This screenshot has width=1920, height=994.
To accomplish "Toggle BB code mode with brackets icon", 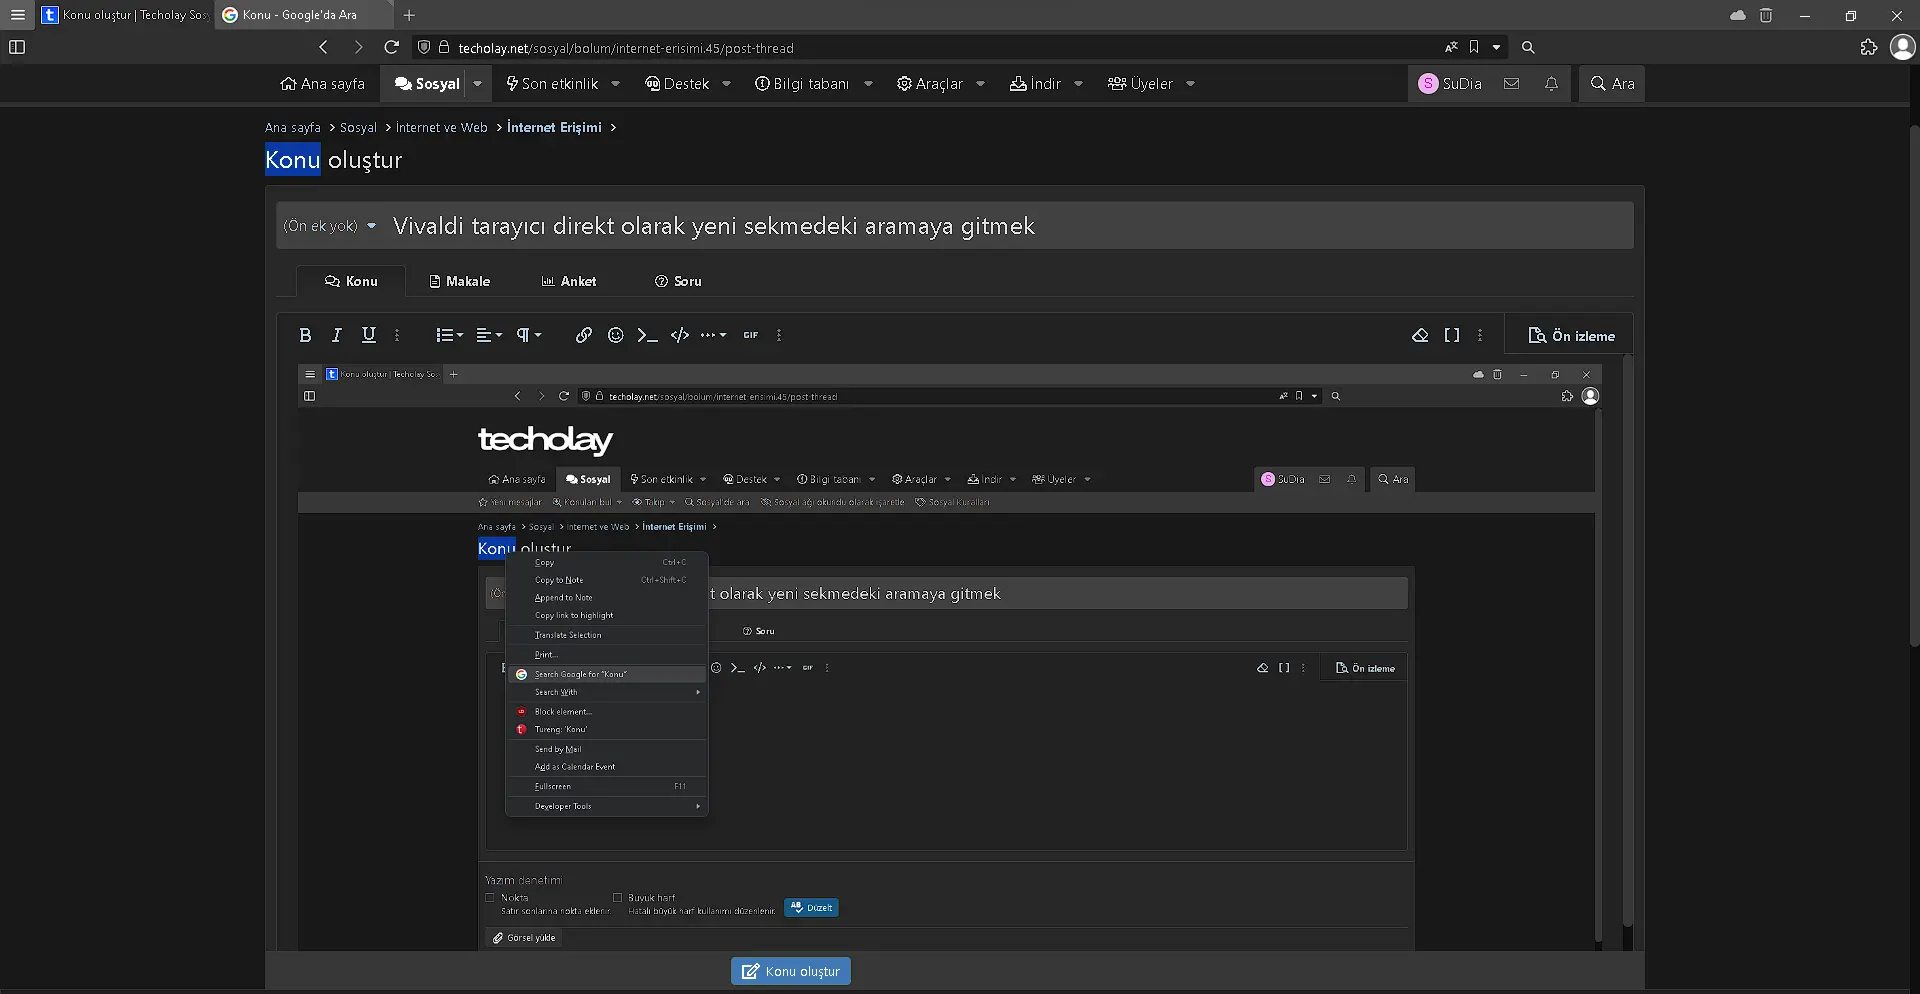I will pos(1452,335).
